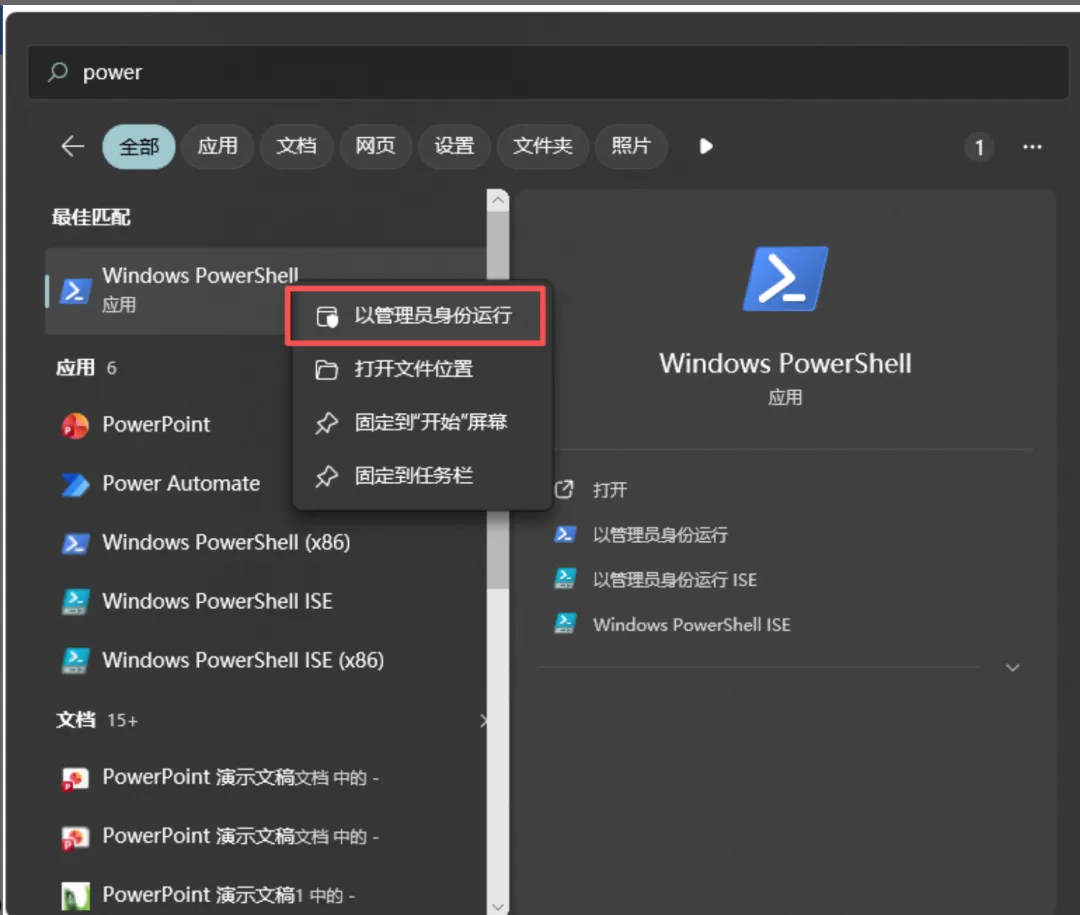
Task: Click the shield icon beside 以管理员身份运行
Action: click(x=327, y=316)
